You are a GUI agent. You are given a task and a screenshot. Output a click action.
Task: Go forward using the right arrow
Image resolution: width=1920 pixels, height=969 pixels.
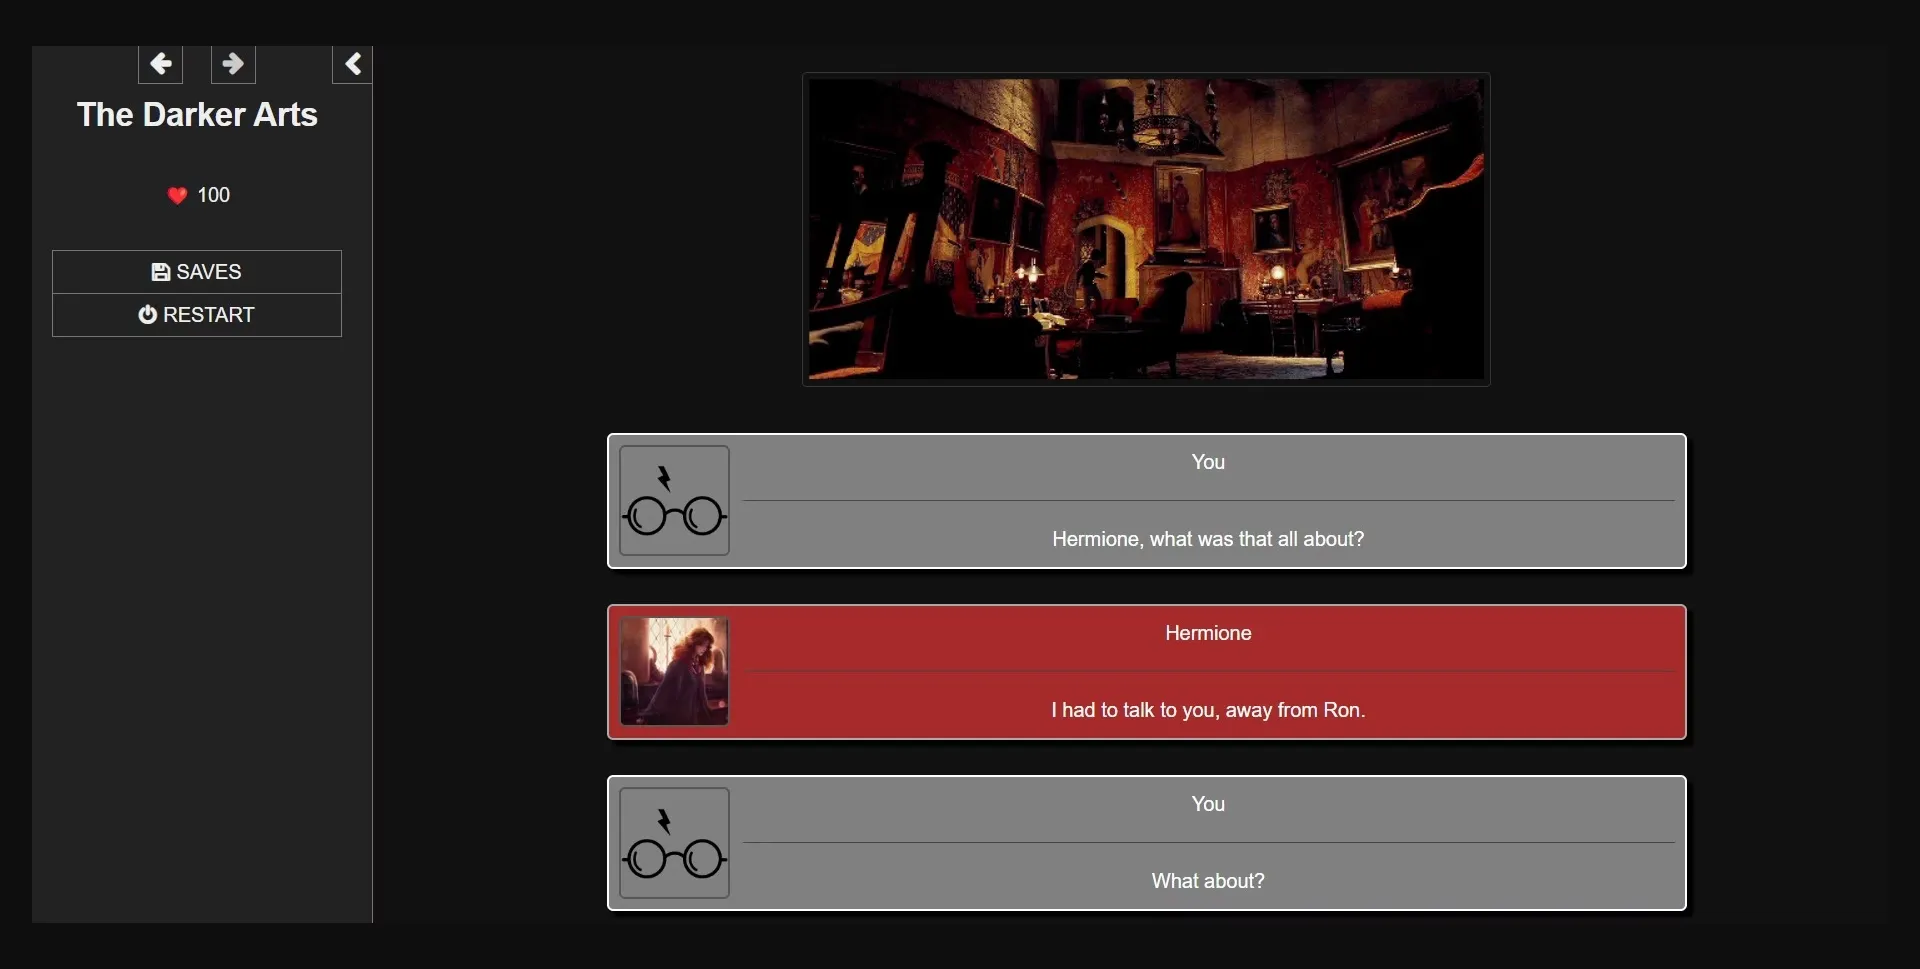point(233,64)
